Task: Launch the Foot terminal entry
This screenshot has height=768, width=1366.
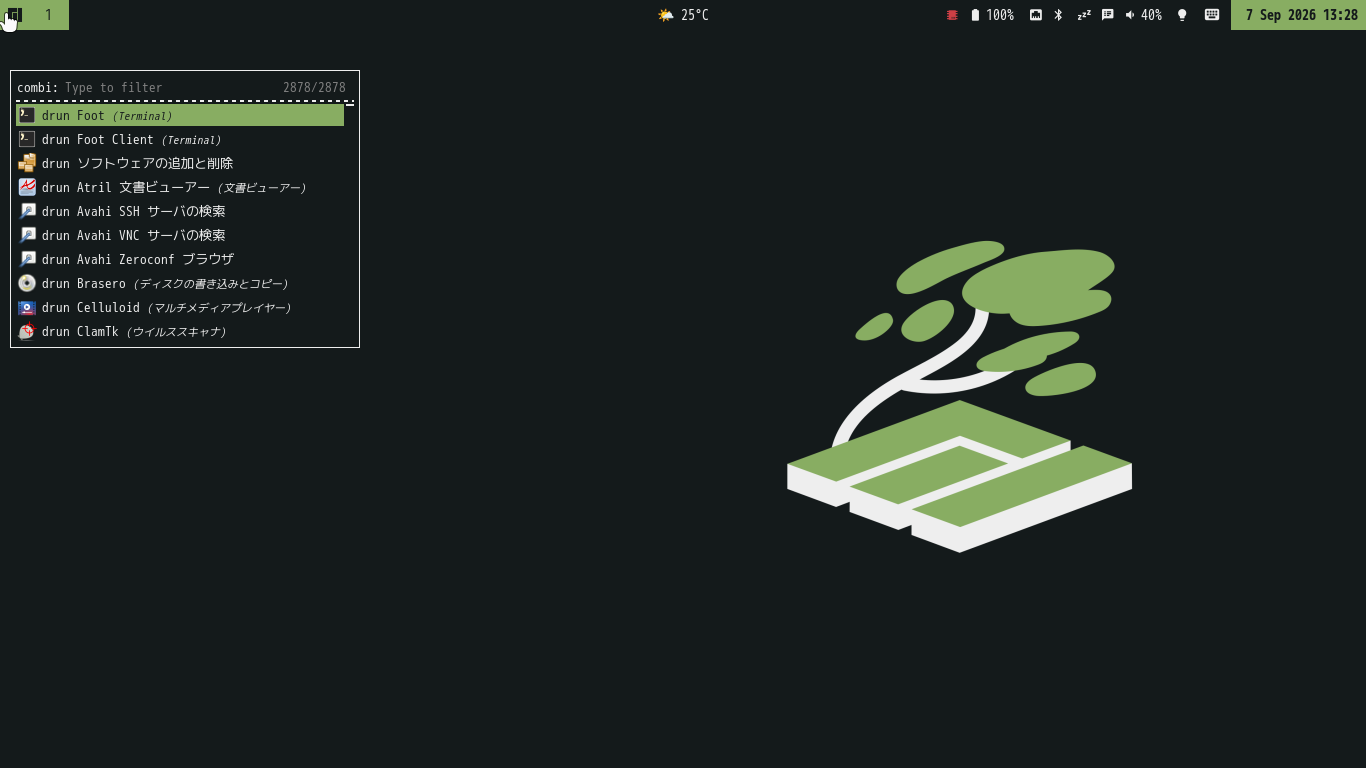Action: click(180, 115)
